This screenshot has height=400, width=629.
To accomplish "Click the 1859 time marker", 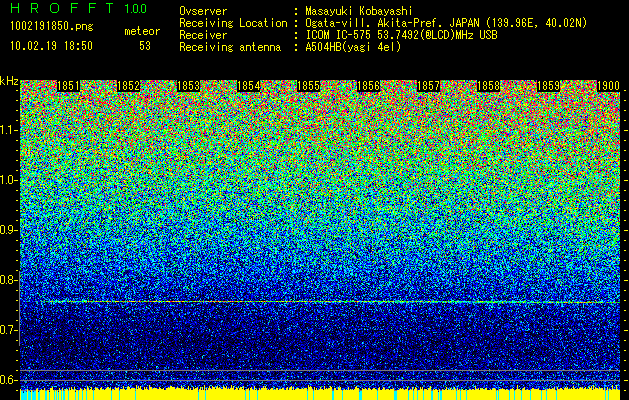I will click(549, 86).
